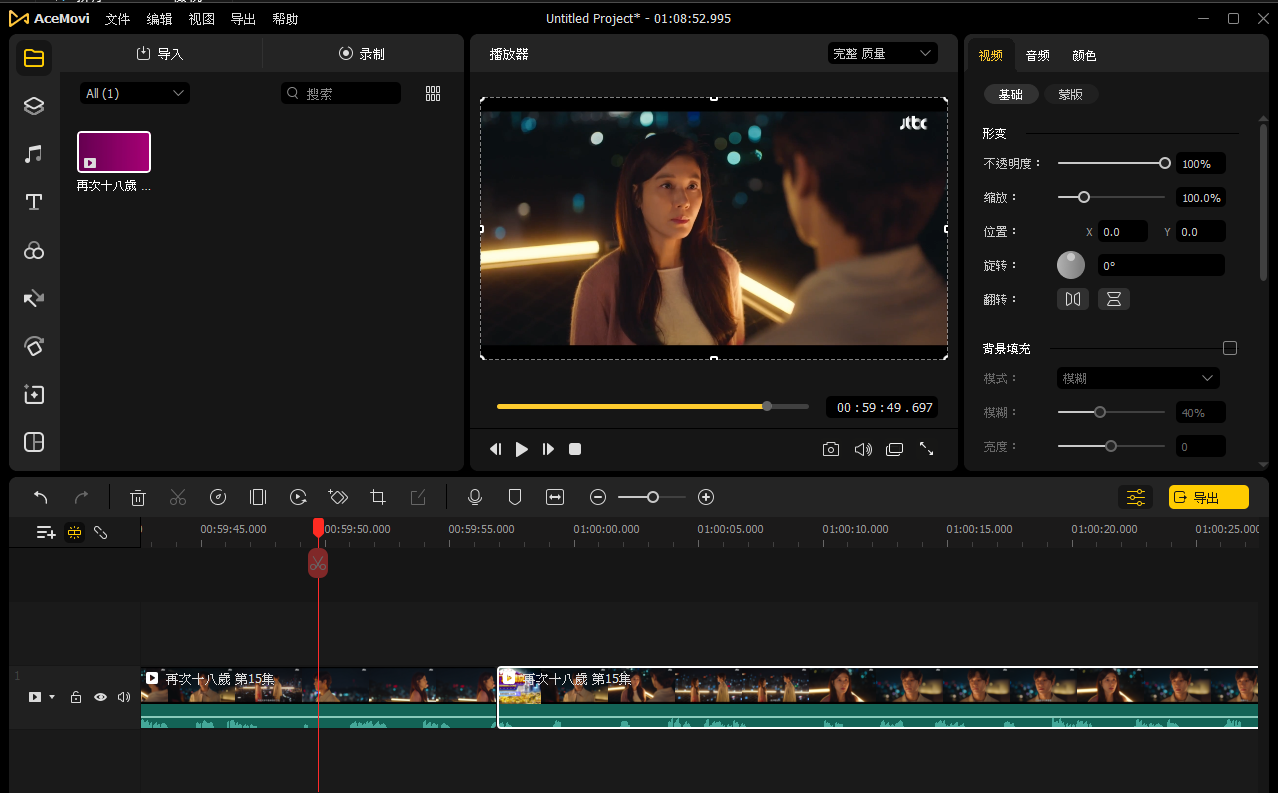Undo the last edit in the timeline toolbar
Viewport: 1278px width, 793px height.
41,497
